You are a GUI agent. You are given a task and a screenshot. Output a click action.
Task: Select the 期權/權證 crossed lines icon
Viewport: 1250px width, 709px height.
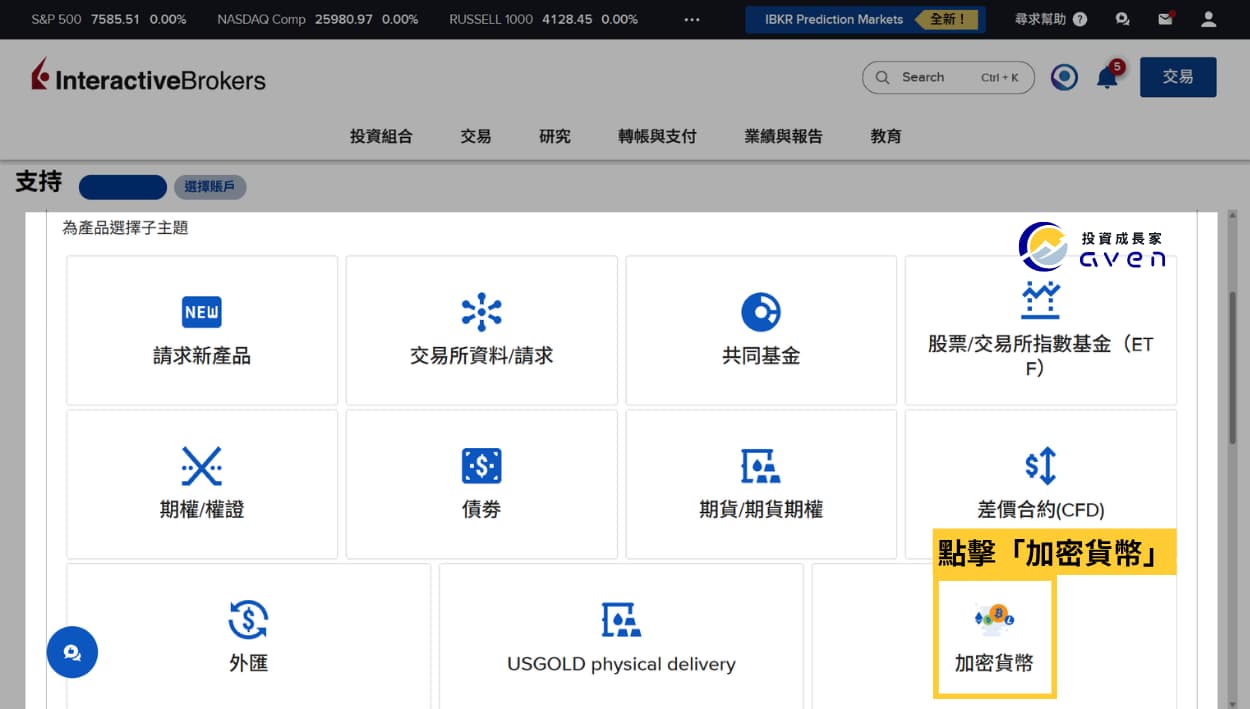pyautogui.click(x=202, y=466)
